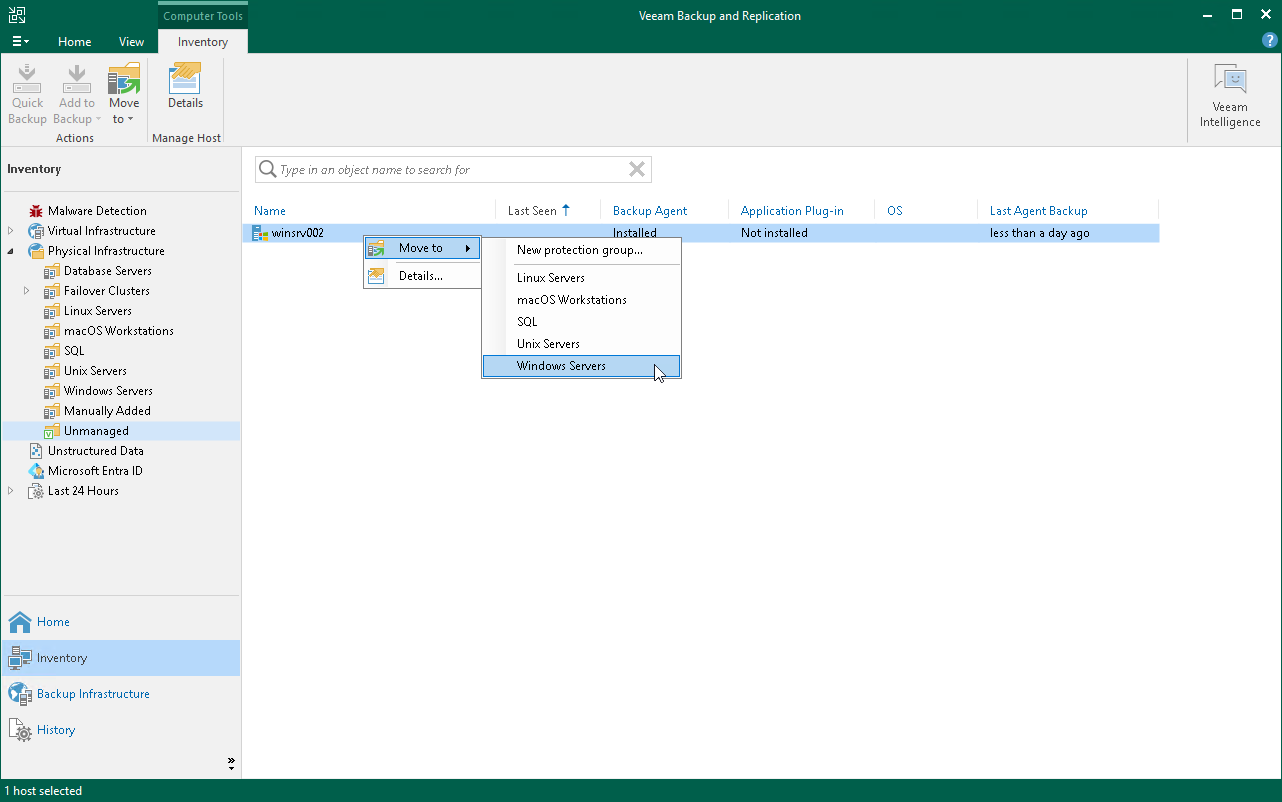Click the 1 host selected status text
This screenshot has height=802, width=1282.
43,791
